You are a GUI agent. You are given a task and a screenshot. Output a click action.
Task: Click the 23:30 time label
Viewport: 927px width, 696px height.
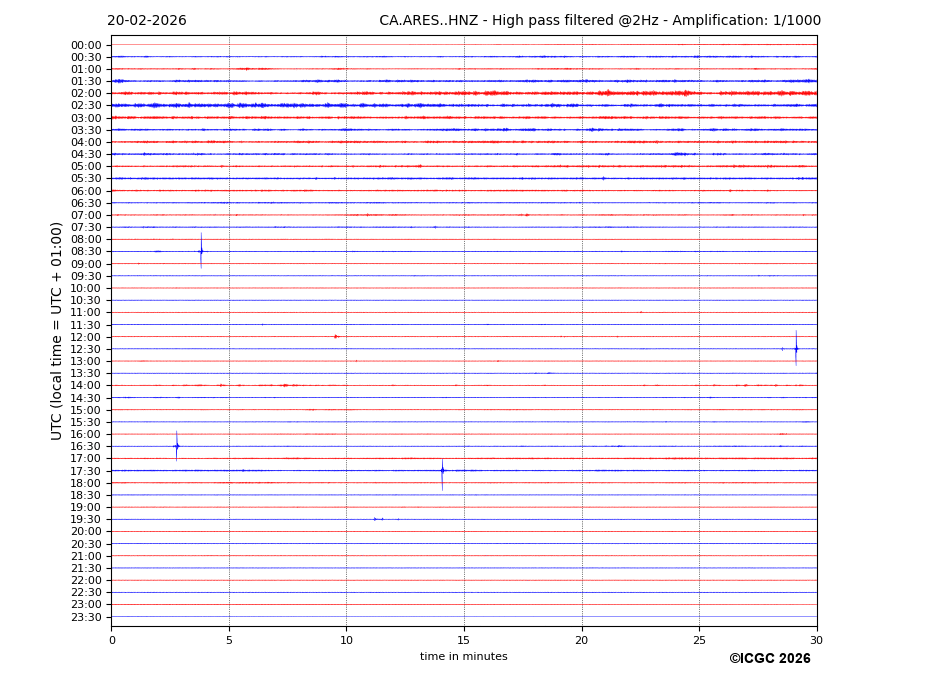(86, 617)
